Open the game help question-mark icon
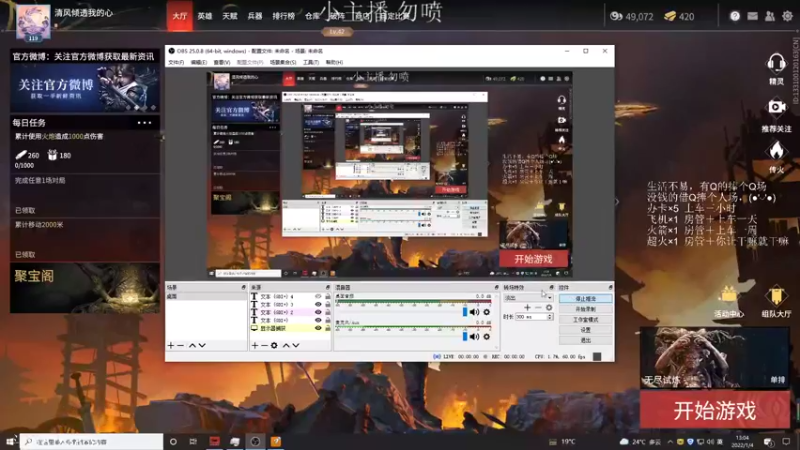The width and height of the screenshot is (800, 450). click(x=735, y=16)
